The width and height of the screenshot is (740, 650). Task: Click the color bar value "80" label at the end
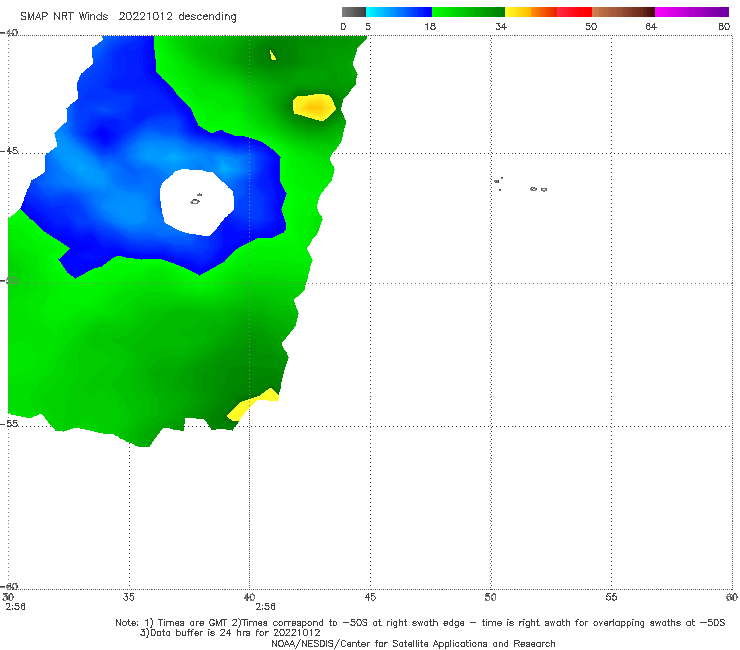(x=724, y=26)
